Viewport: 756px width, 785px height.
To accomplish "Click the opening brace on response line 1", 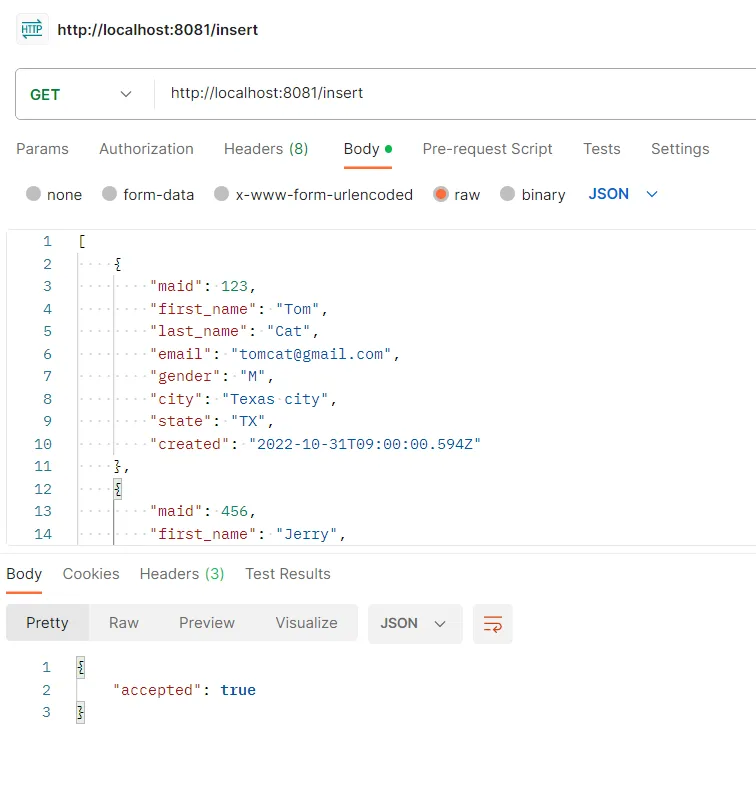I will pos(81,667).
